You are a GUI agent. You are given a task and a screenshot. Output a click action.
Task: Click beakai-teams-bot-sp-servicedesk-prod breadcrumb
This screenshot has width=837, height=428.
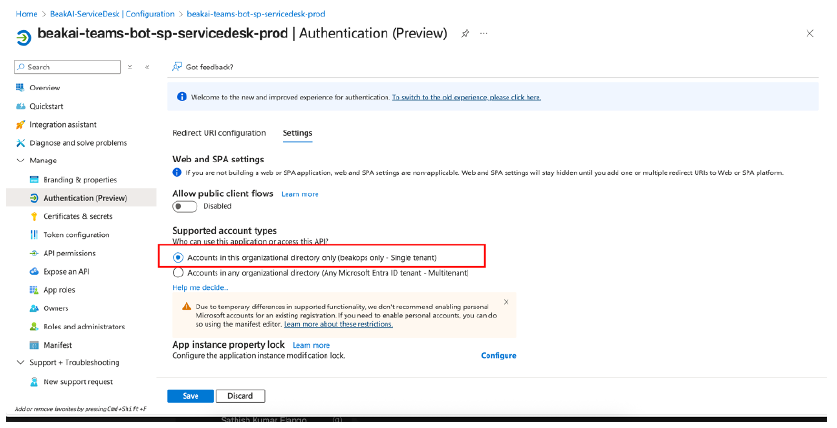(256, 14)
